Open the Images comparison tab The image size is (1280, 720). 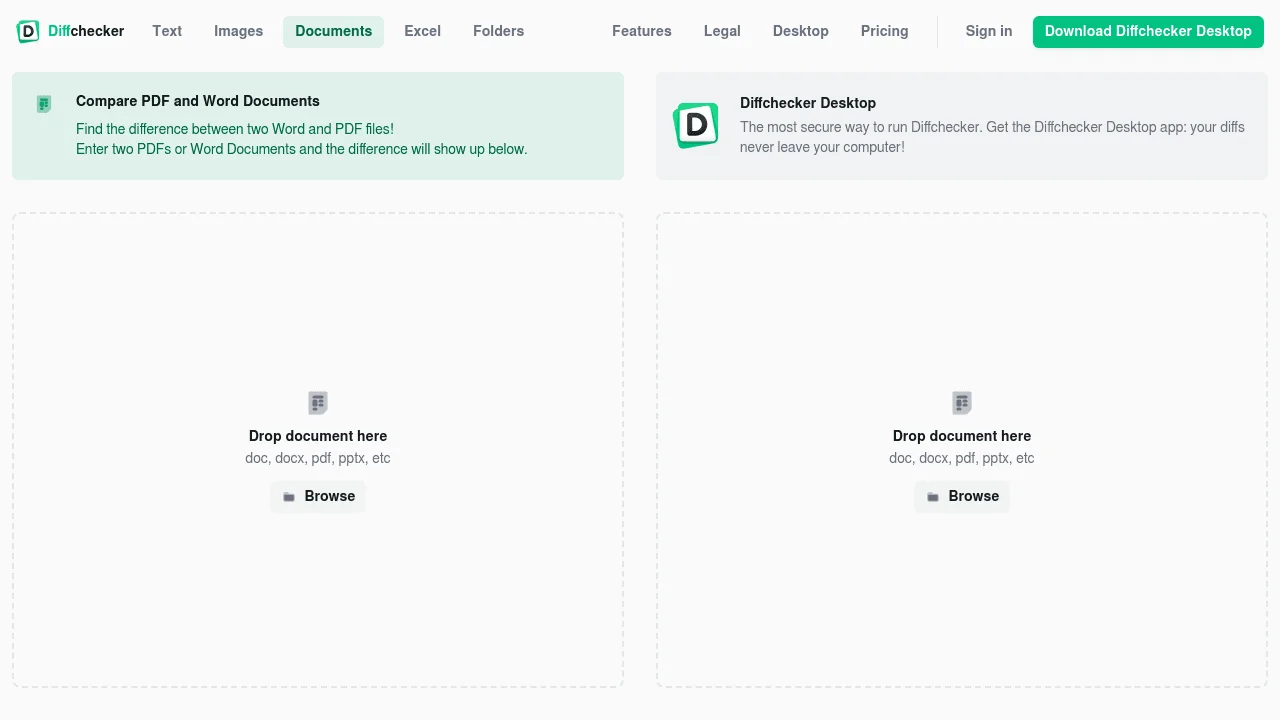[238, 31]
